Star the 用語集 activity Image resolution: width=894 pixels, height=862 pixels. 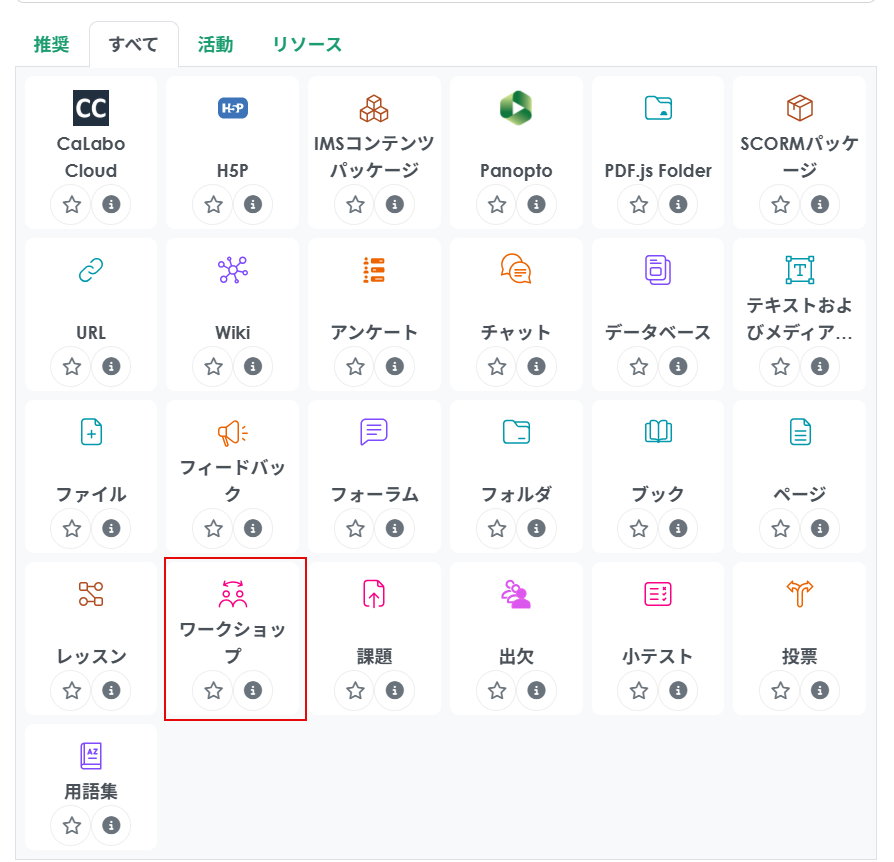pos(72,825)
